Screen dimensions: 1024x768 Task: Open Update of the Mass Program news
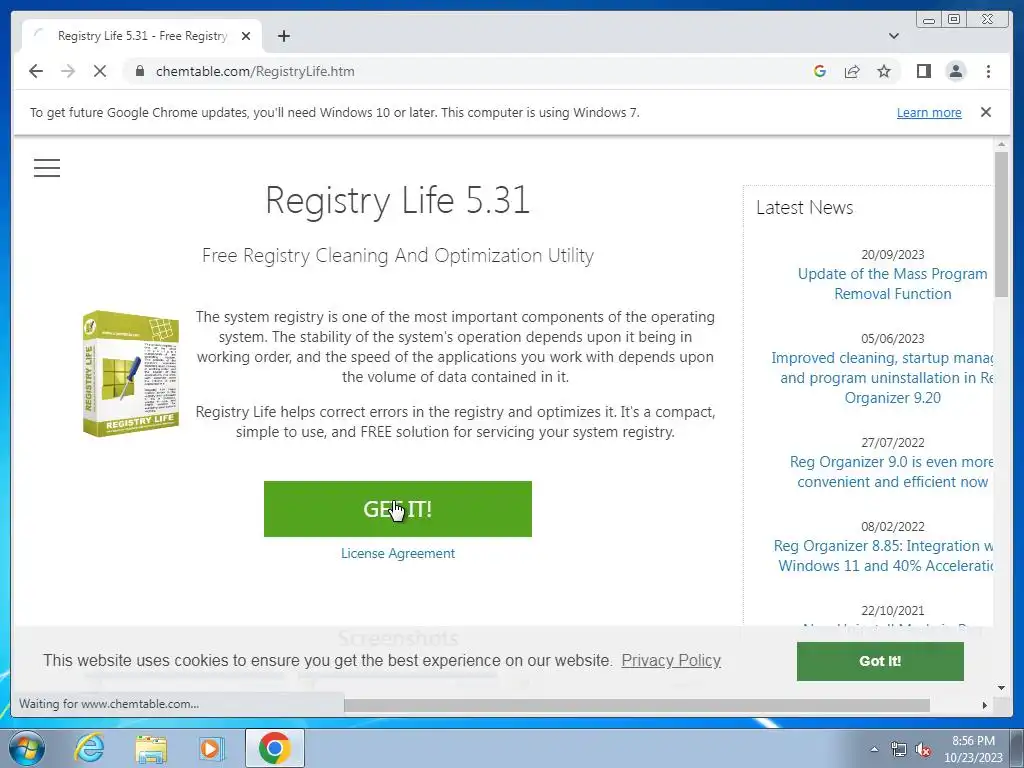(892, 283)
